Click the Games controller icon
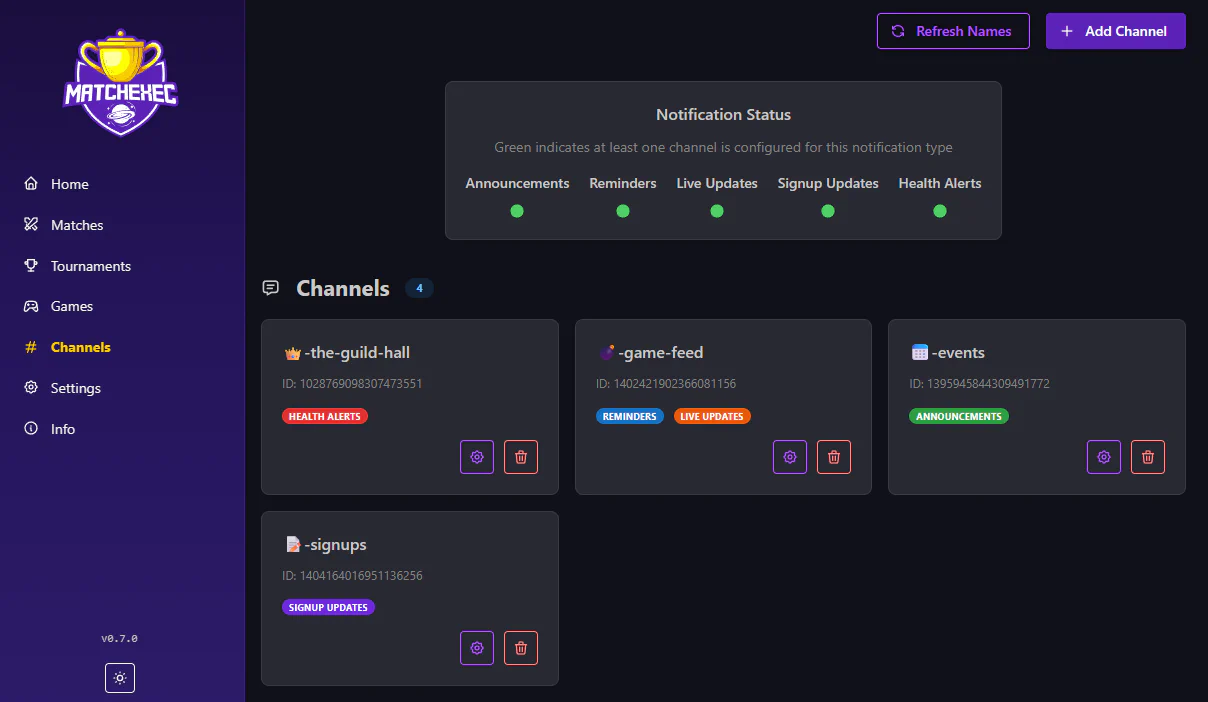1208x702 pixels. pos(30,306)
